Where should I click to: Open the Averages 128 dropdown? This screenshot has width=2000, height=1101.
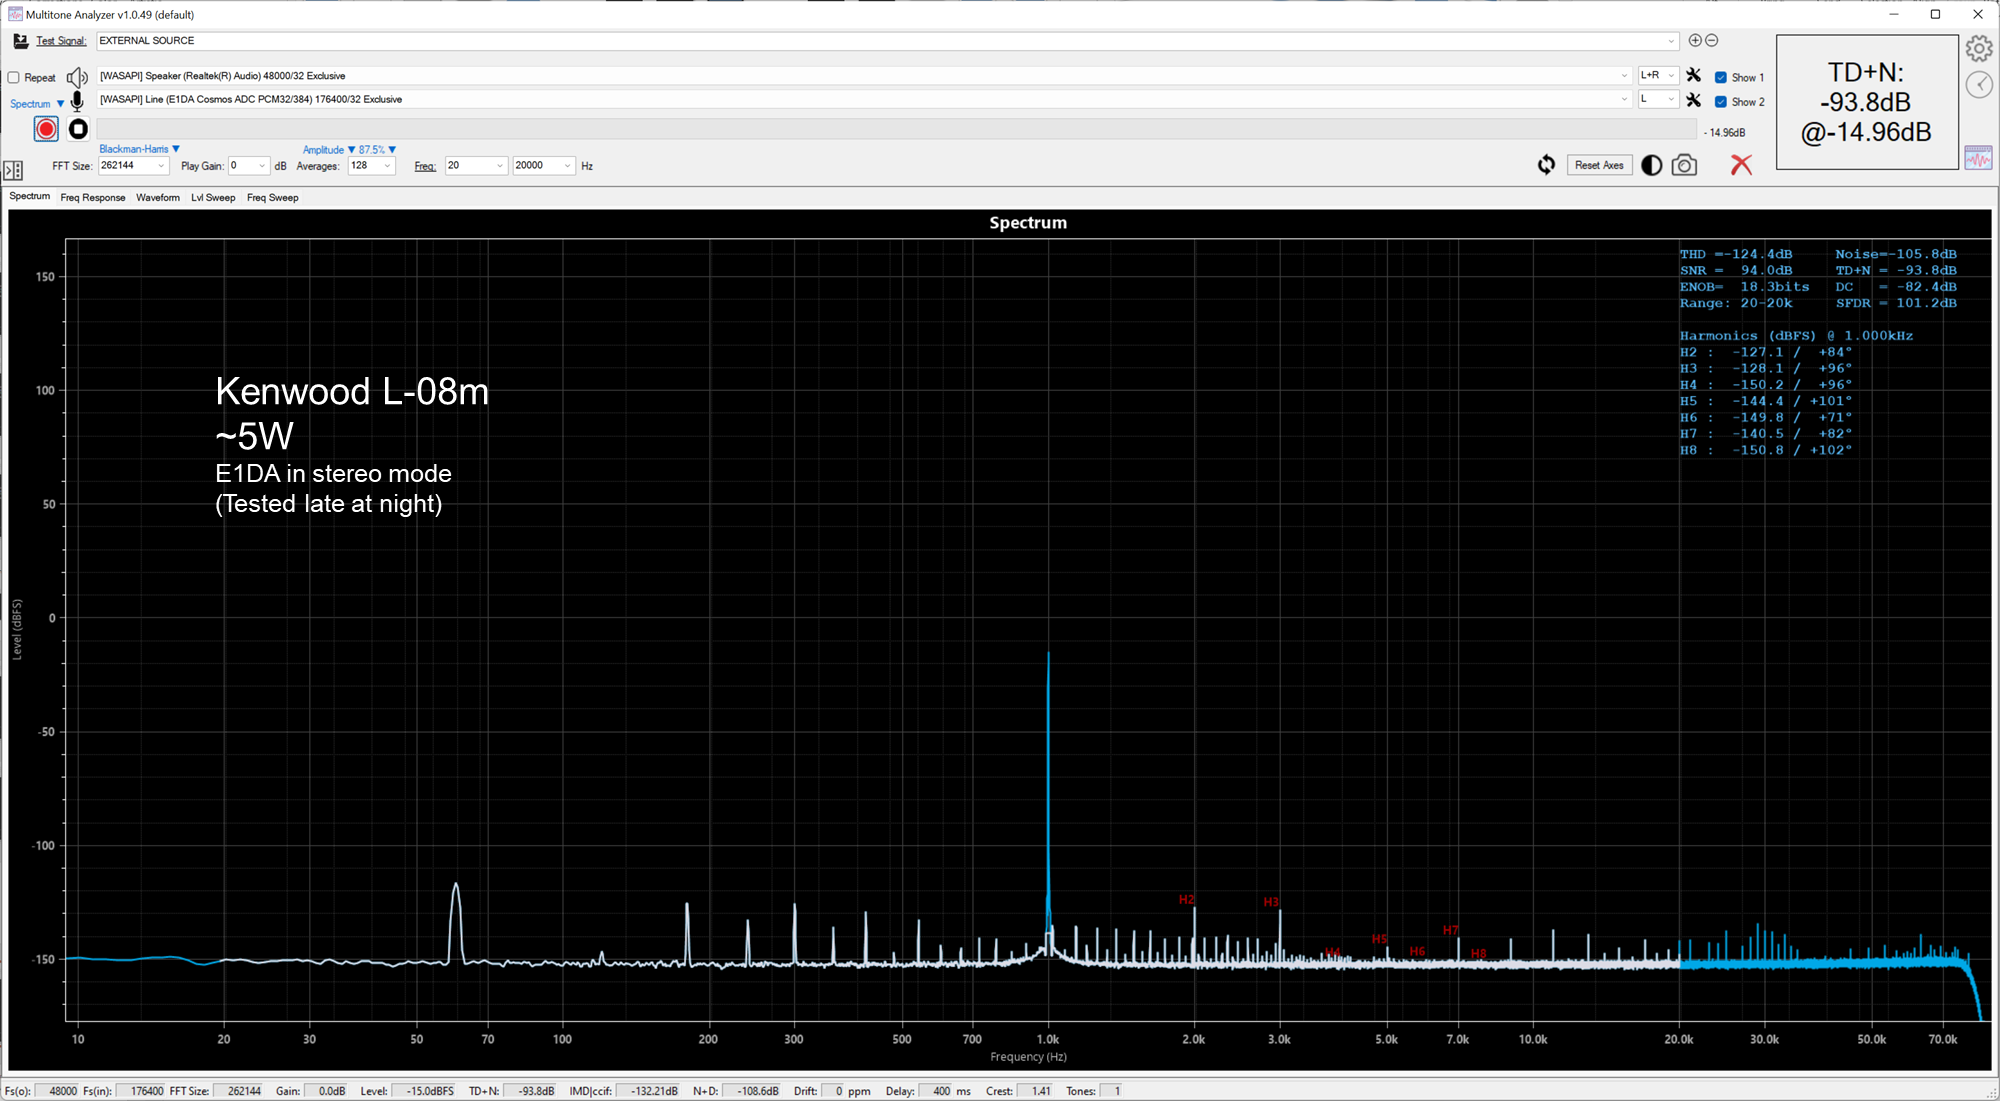pos(371,166)
